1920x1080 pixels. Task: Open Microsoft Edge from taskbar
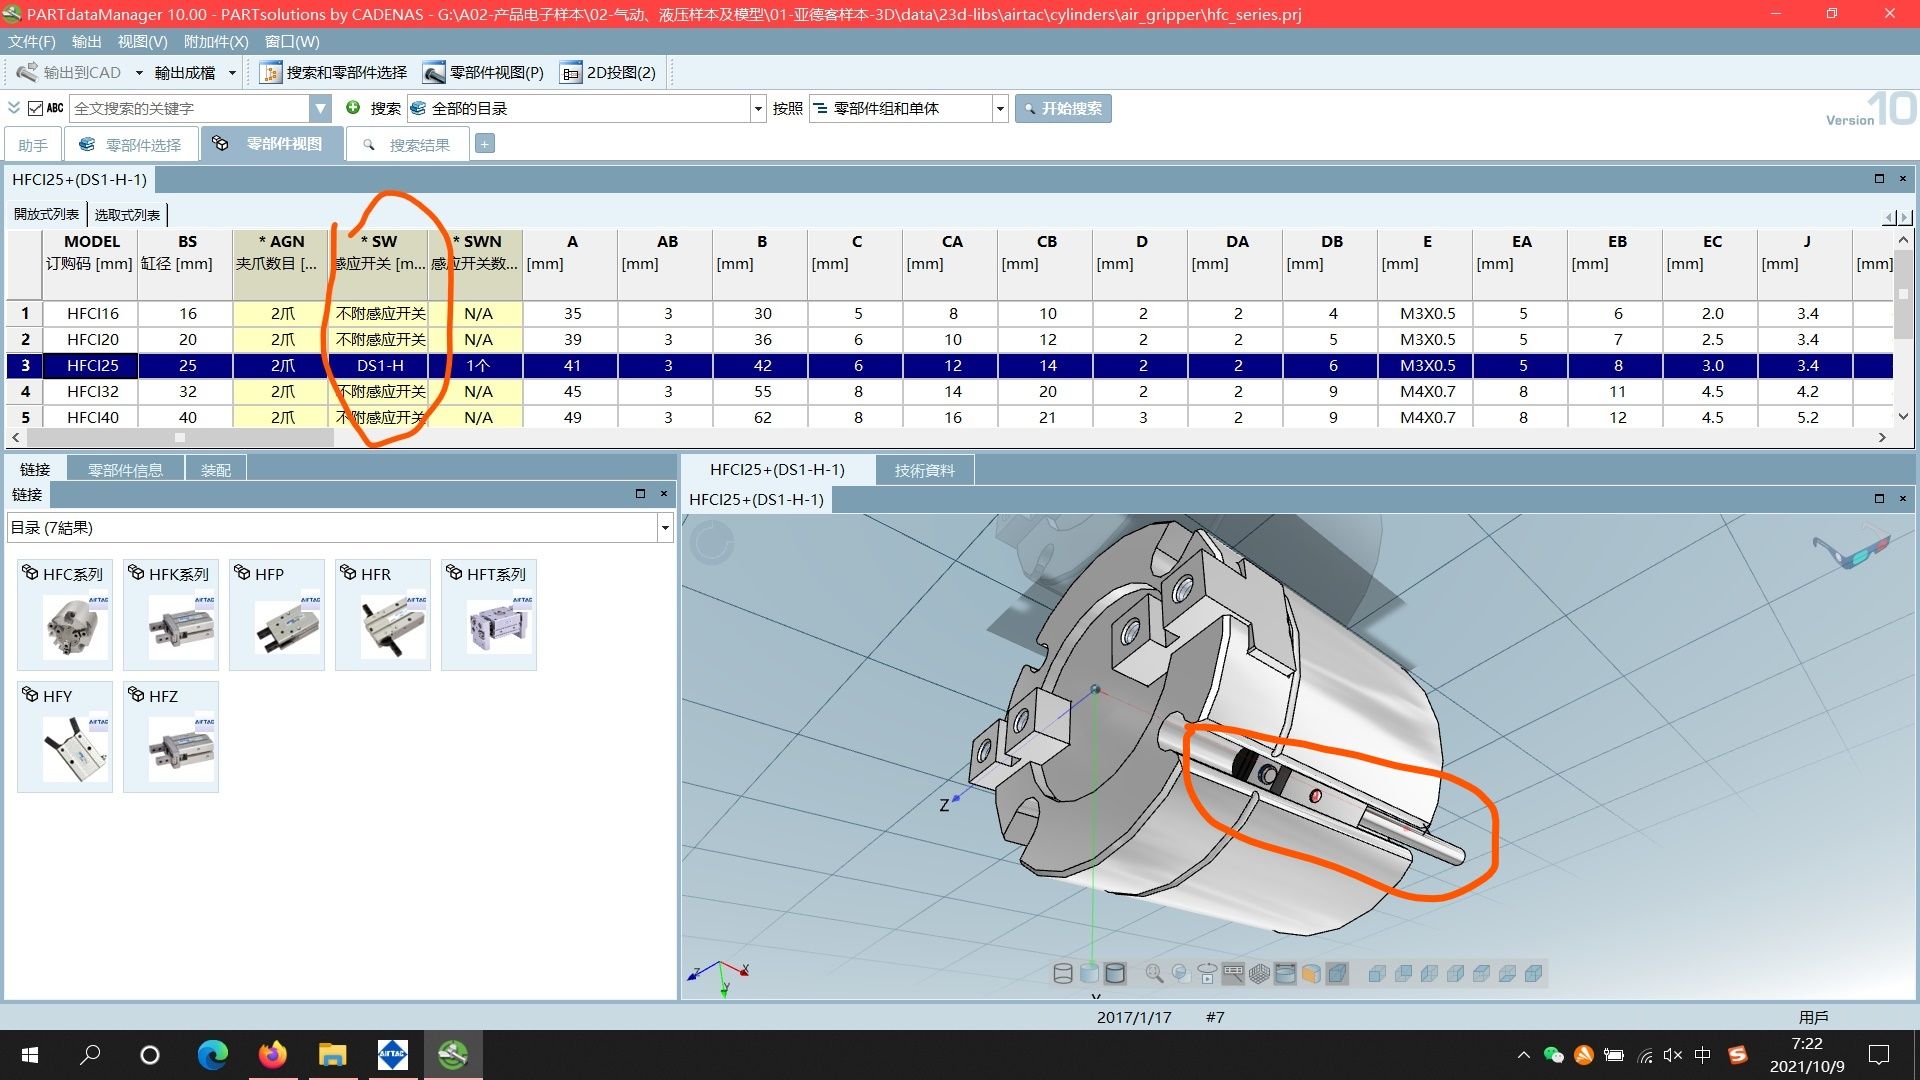point(212,1054)
